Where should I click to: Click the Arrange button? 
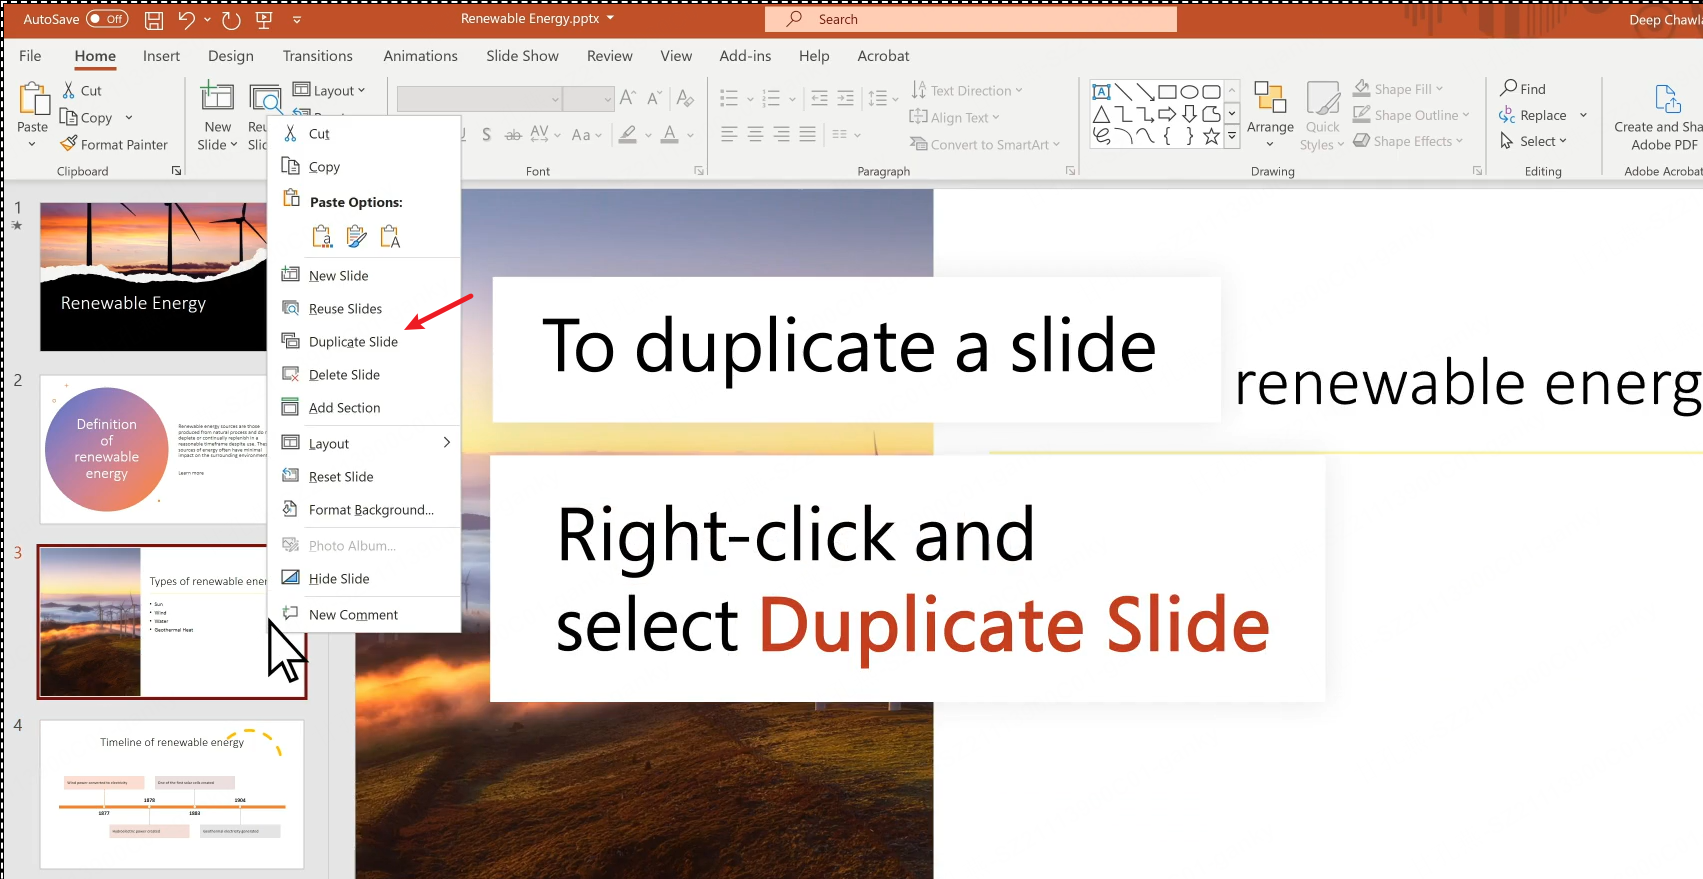(1270, 113)
